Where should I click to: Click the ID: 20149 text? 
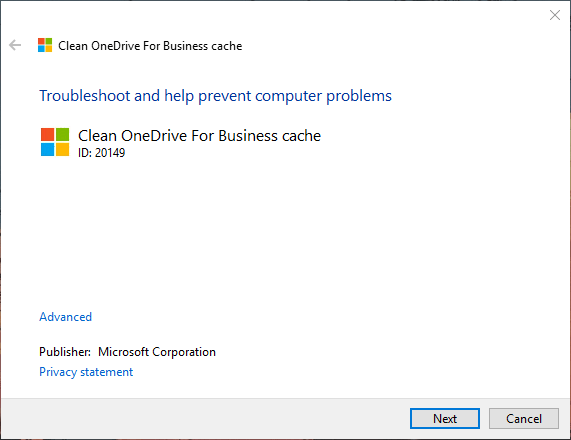pyautogui.click(x=101, y=153)
